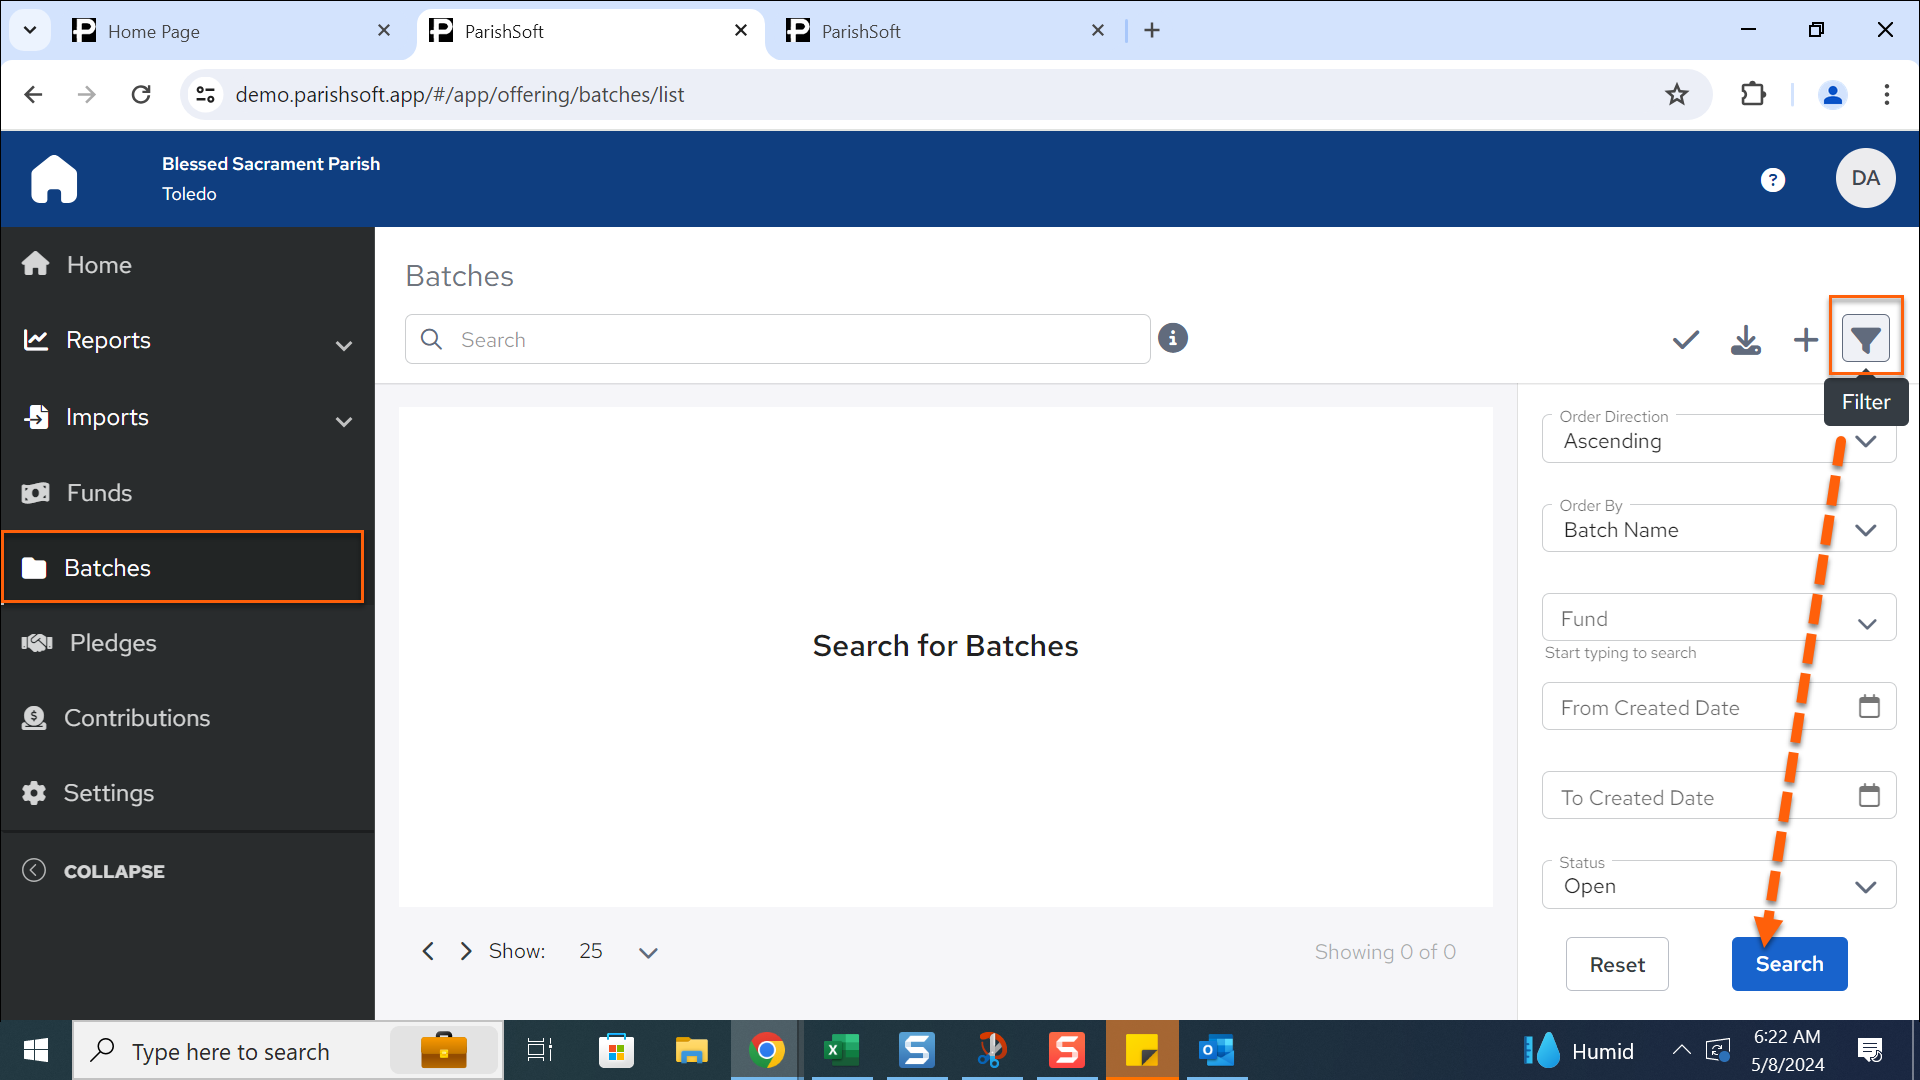Screen dimensions: 1920x1080
Task: Open browser extensions puzzle icon
Action: (x=1753, y=94)
